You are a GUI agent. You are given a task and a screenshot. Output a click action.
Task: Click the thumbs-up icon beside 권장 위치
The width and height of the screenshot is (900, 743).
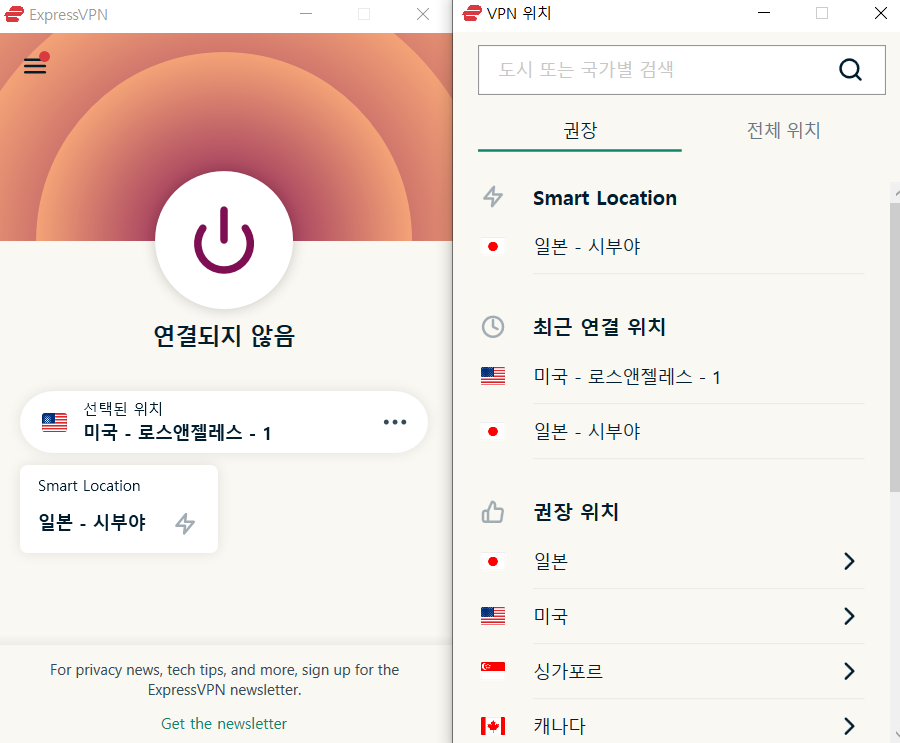(x=492, y=512)
